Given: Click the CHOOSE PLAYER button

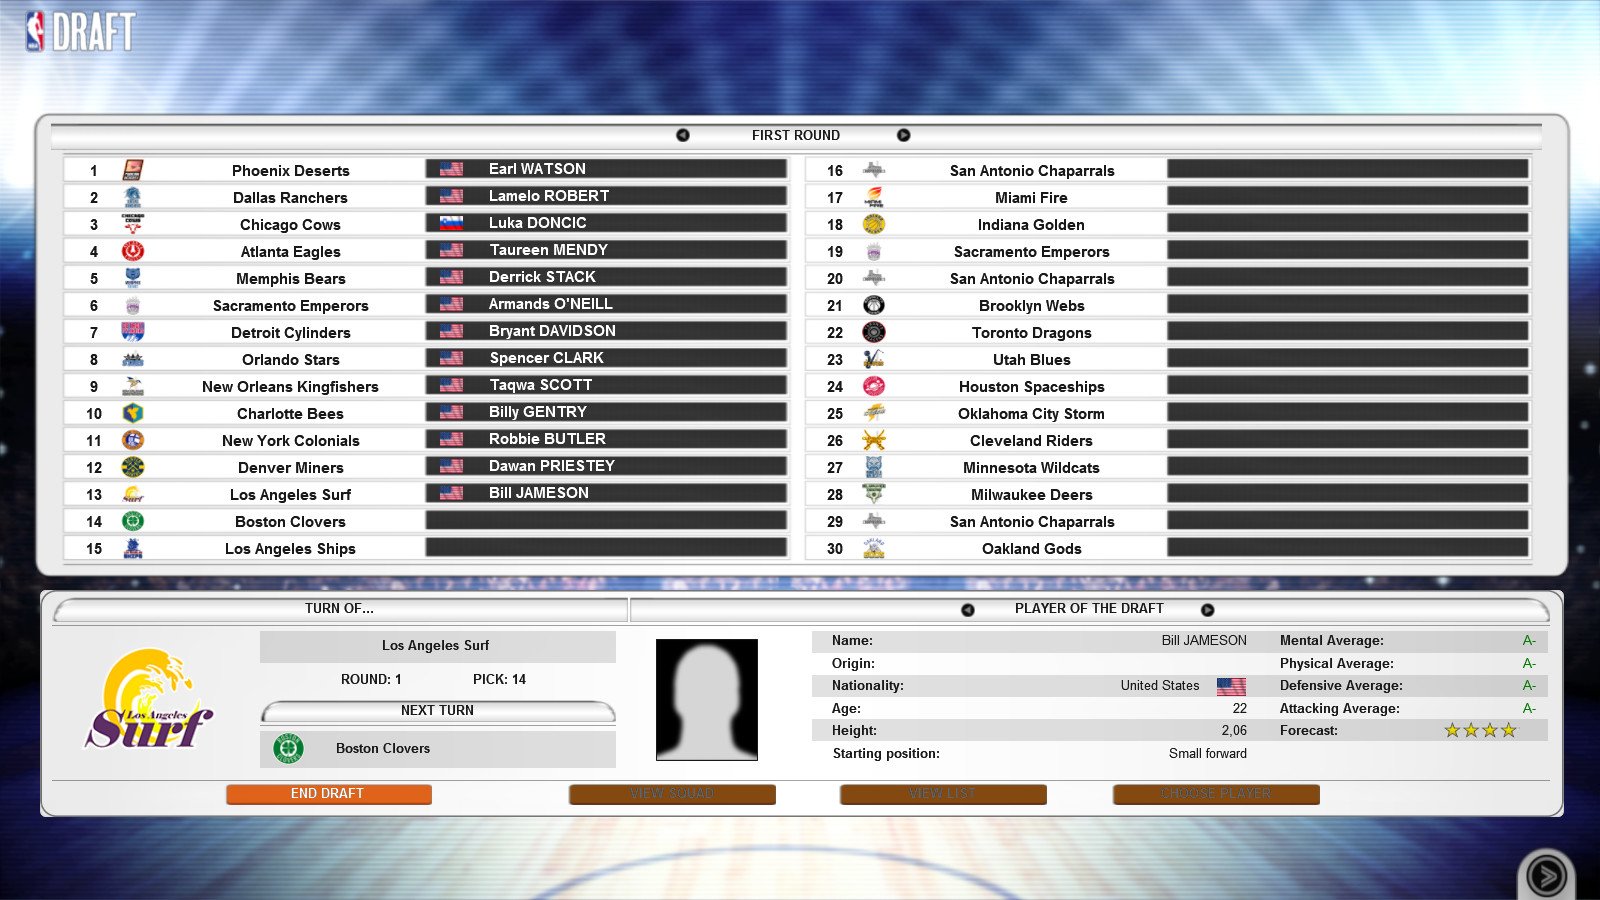Looking at the screenshot, I should coord(1216,794).
